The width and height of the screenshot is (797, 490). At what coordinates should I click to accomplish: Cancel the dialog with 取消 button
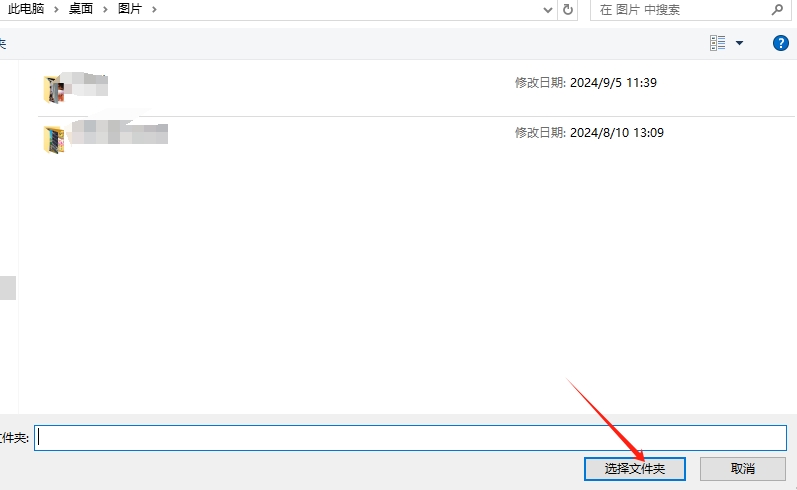tap(742, 468)
